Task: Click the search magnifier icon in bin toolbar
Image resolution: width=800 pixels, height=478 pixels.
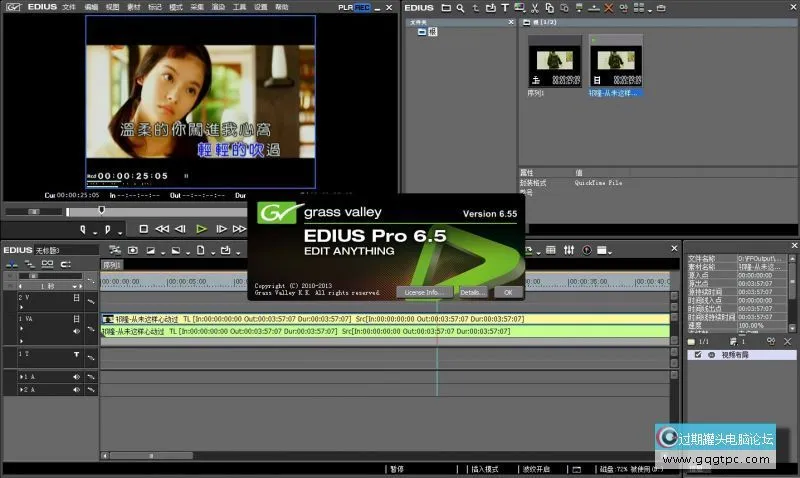Action: pyautogui.click(x=459, y=8)
